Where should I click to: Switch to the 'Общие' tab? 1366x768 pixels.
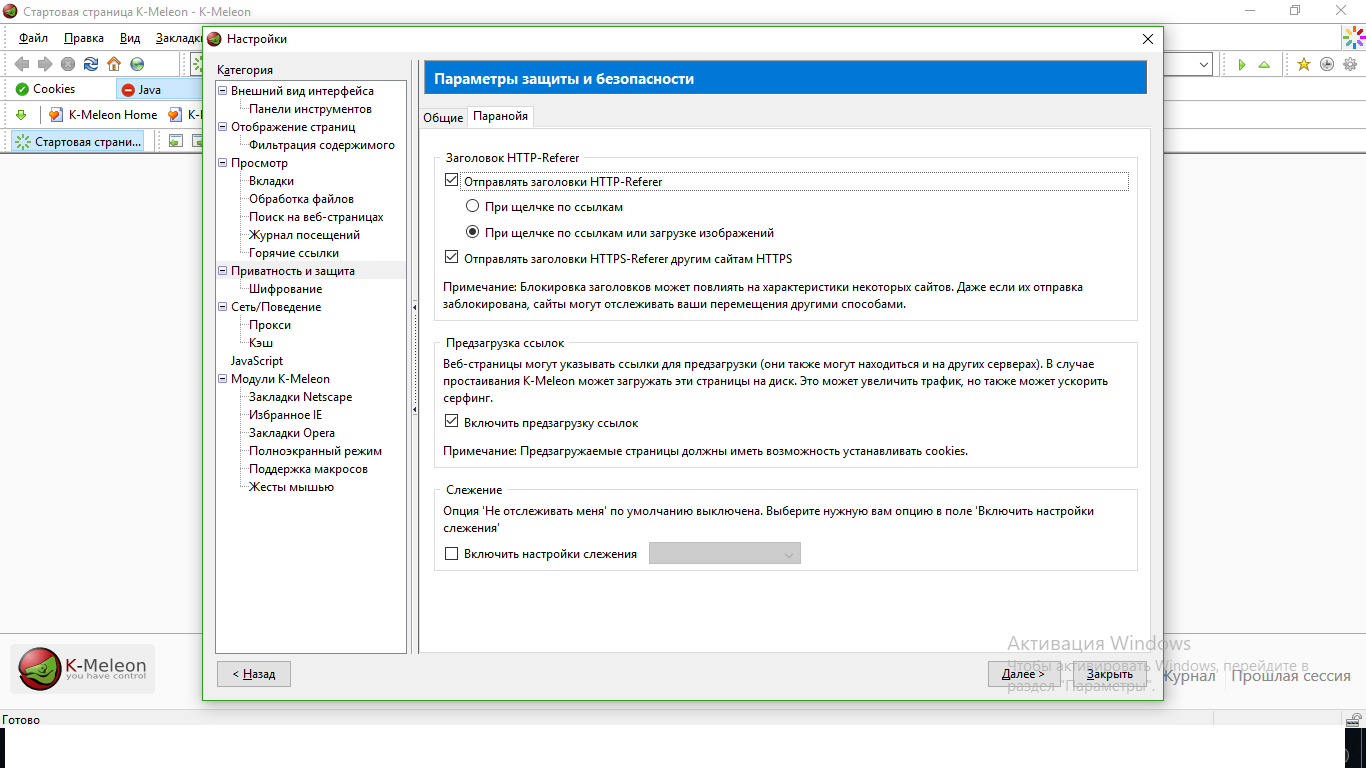[442, 117]
